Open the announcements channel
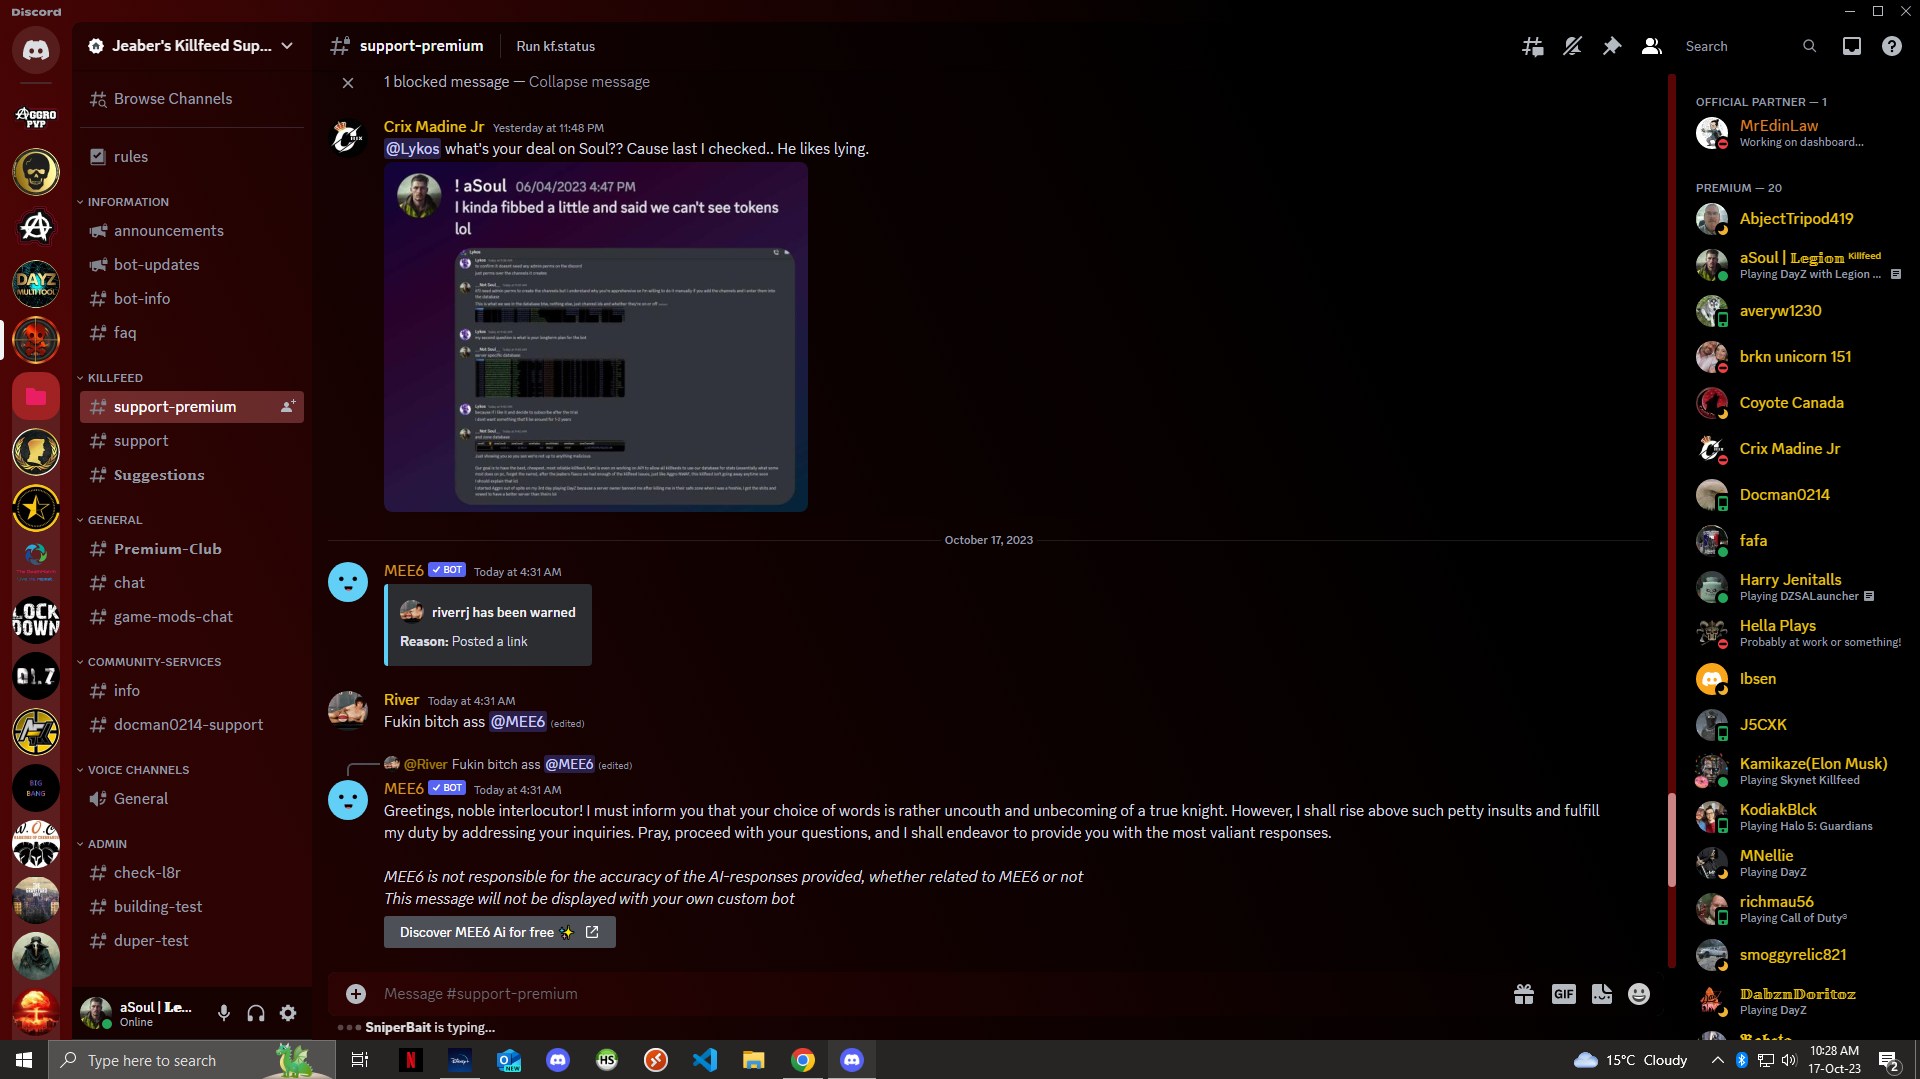 (191, 230)
